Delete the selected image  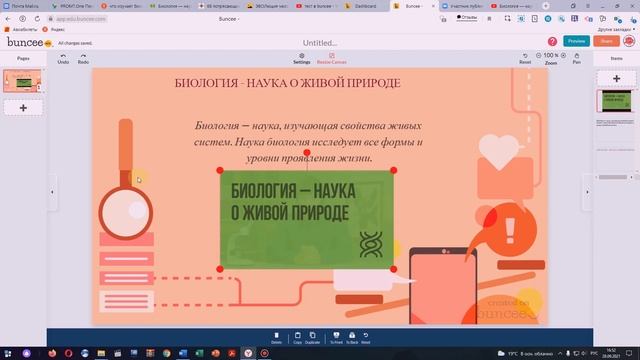[276, 338]
